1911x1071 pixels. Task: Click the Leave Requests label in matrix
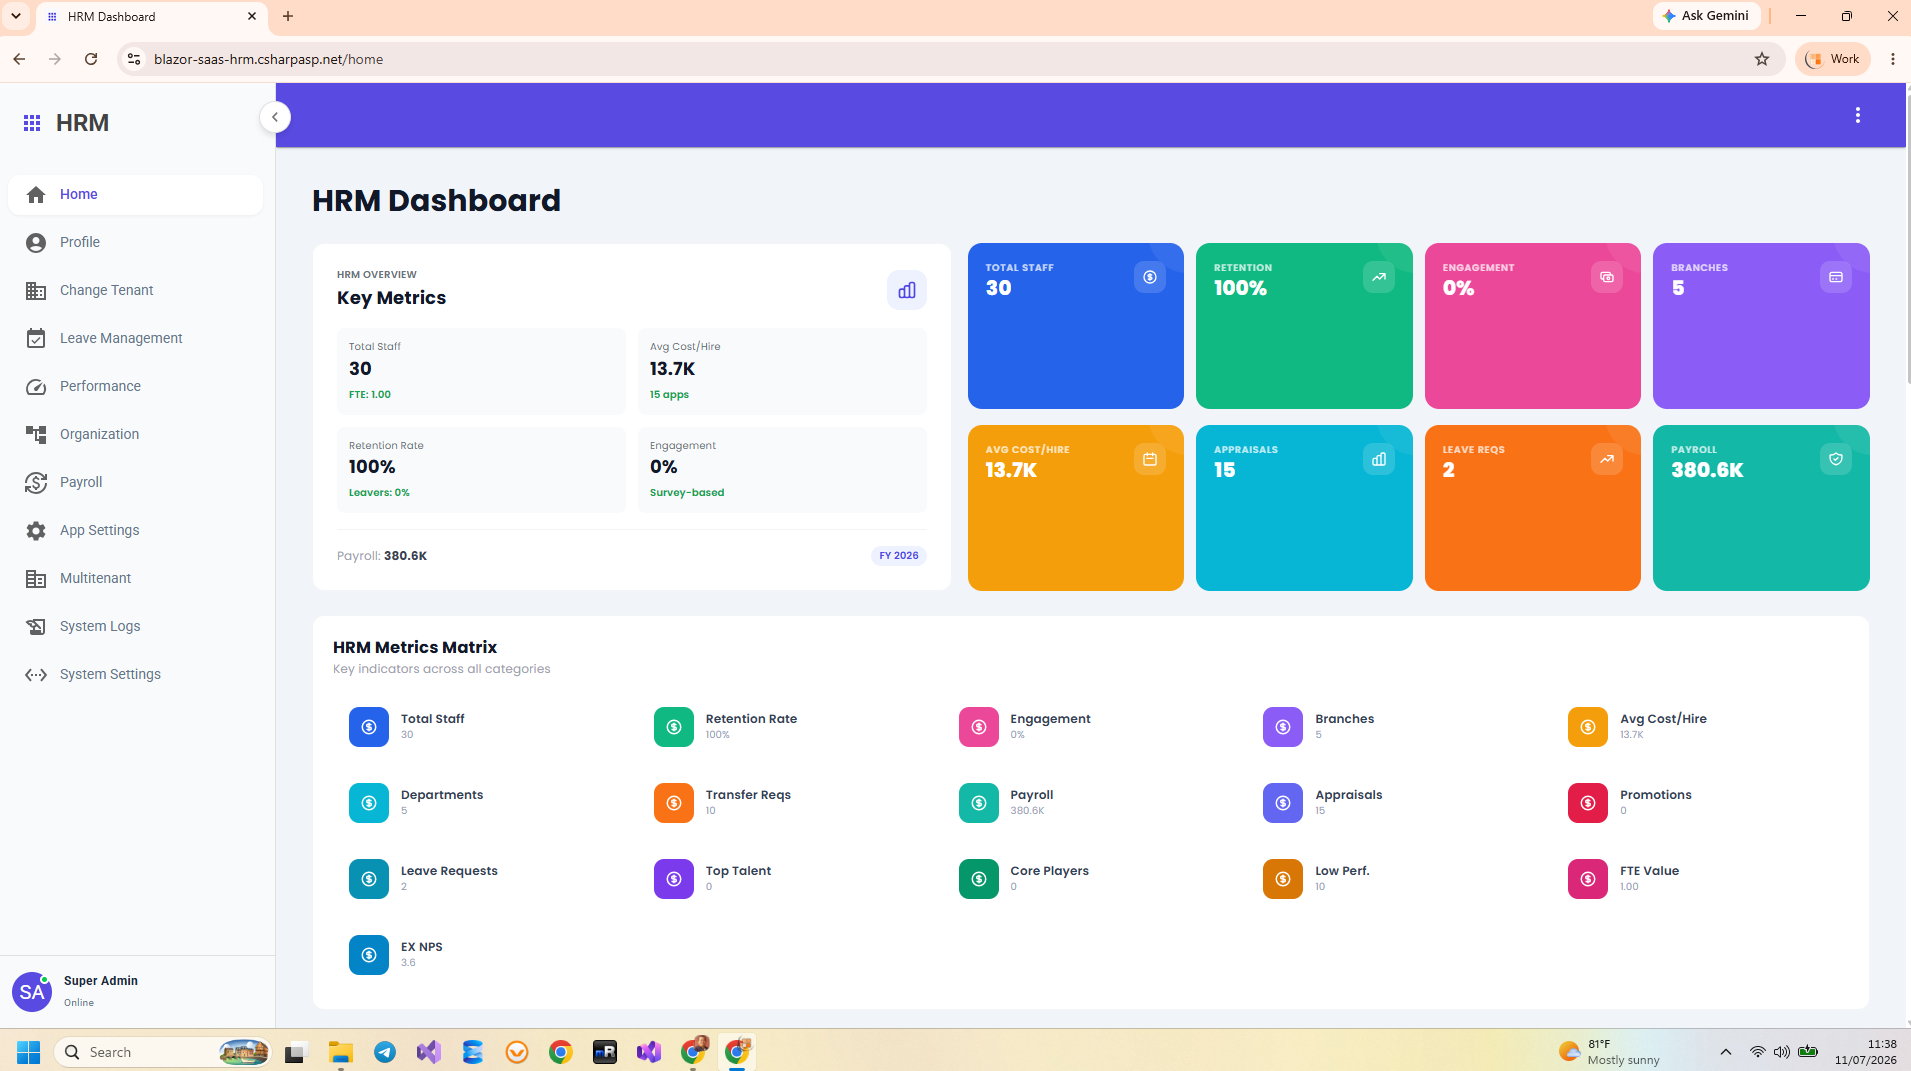(x=449, y=871)
